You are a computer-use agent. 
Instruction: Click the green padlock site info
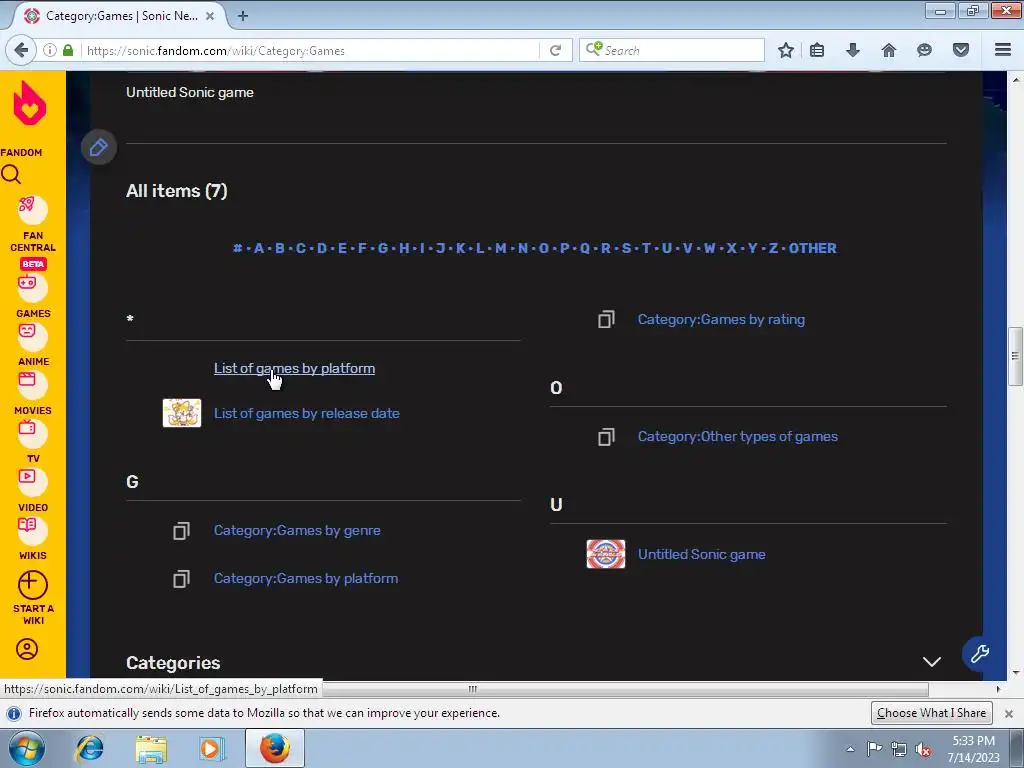(x=68, y=50)
